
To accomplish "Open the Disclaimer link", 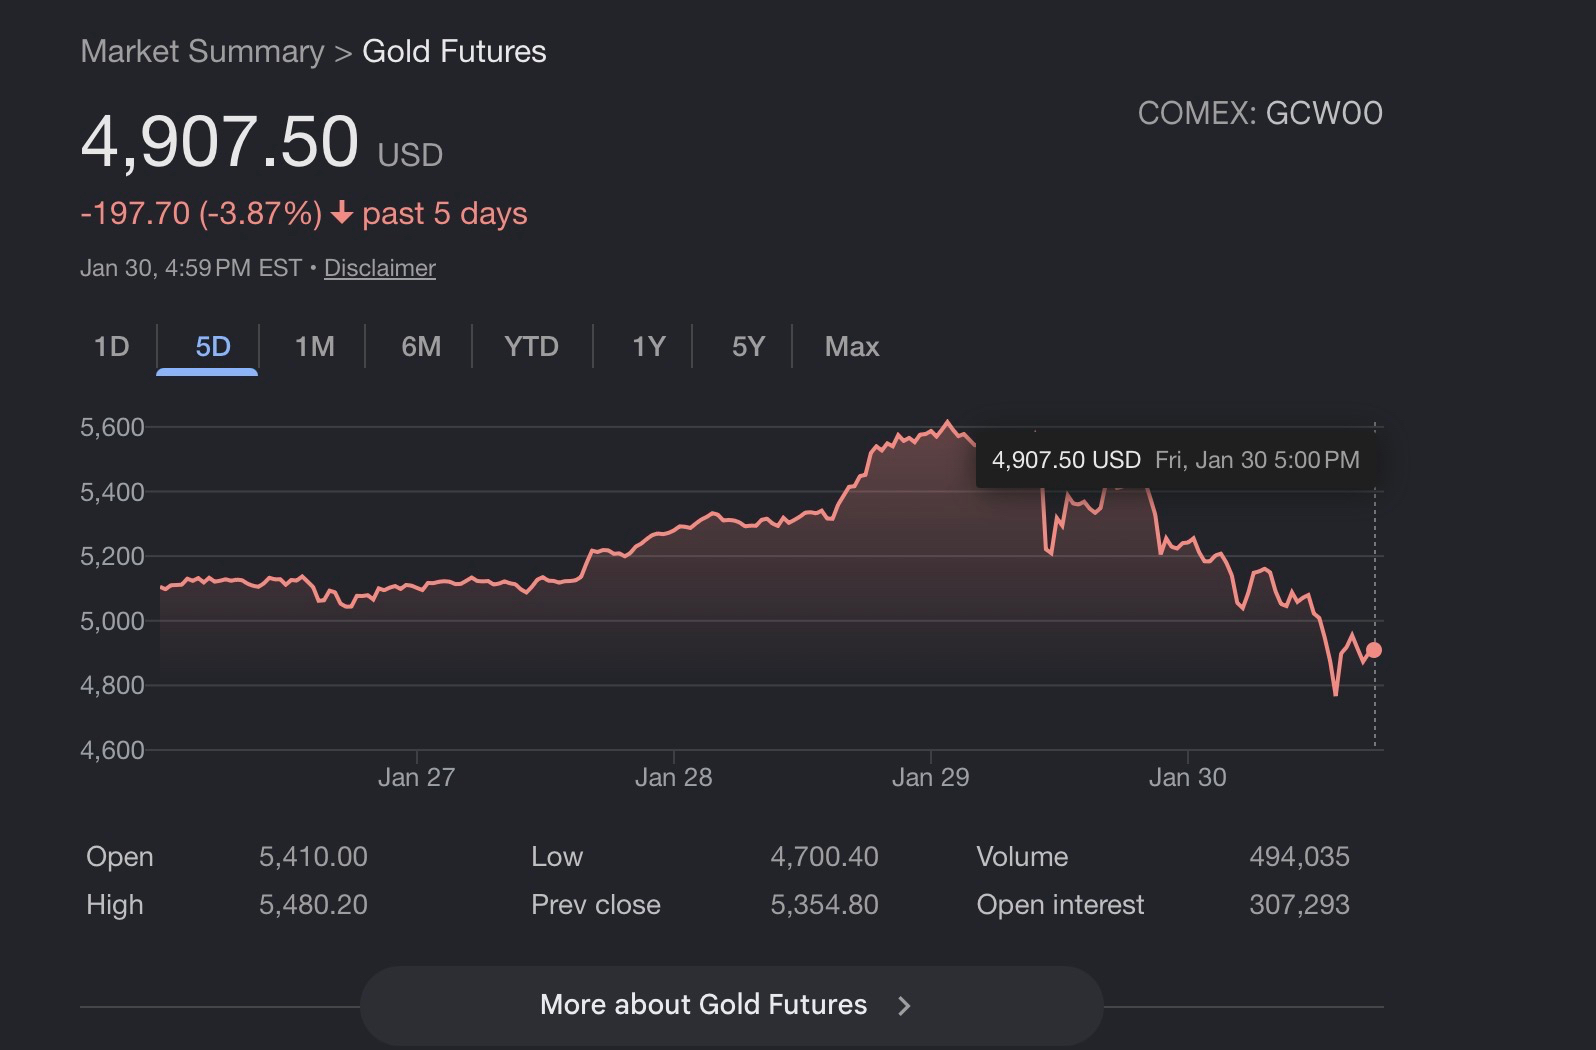I will click(x=380, y=268).
